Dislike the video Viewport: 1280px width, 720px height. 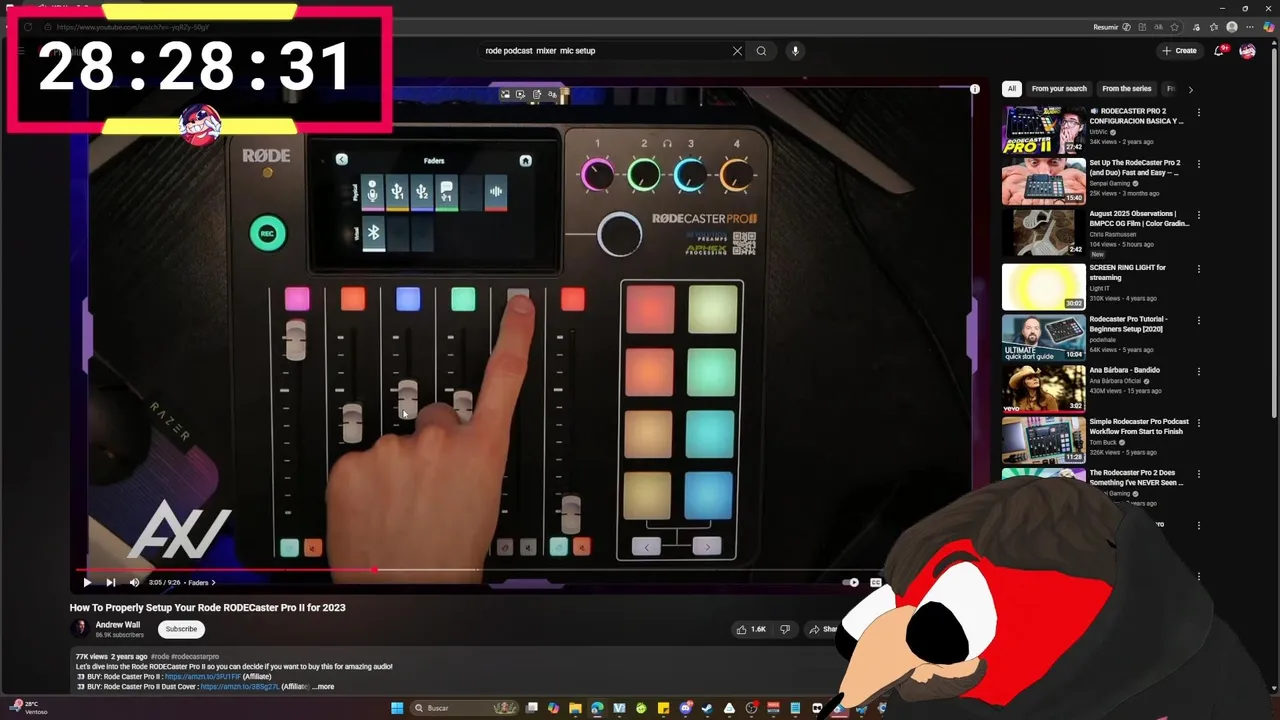tap(785, 629)
